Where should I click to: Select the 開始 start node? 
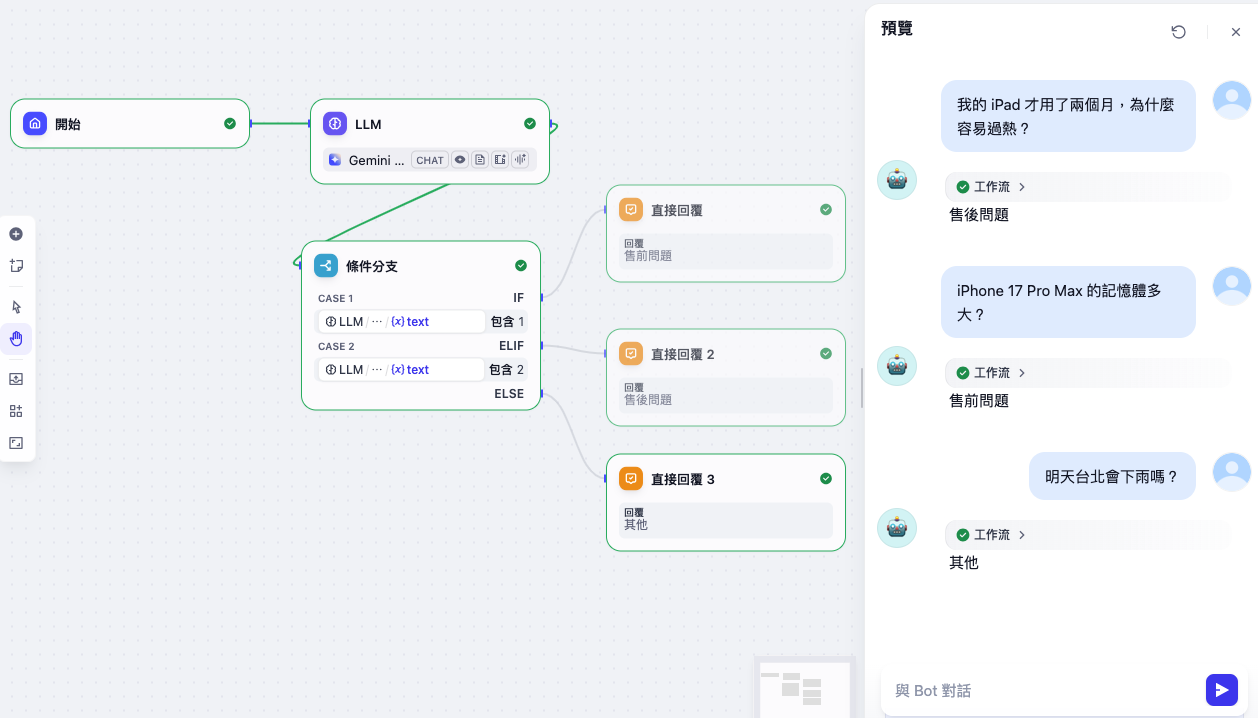coord(130,124)
